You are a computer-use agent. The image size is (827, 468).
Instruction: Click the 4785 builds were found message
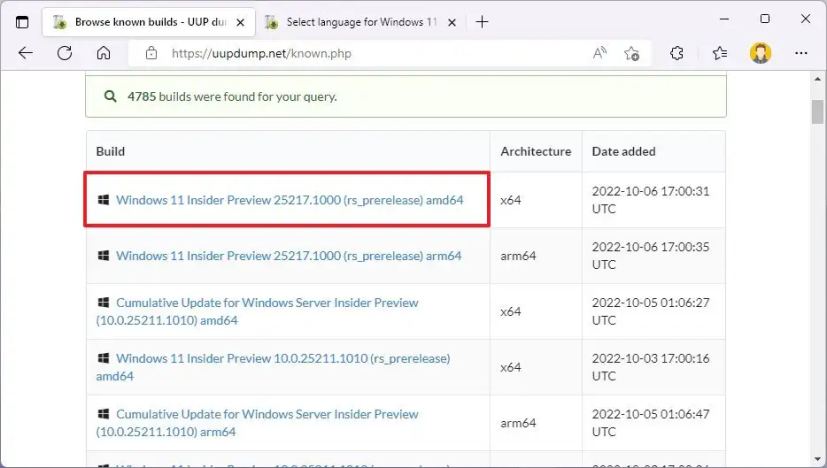[232, 97]
